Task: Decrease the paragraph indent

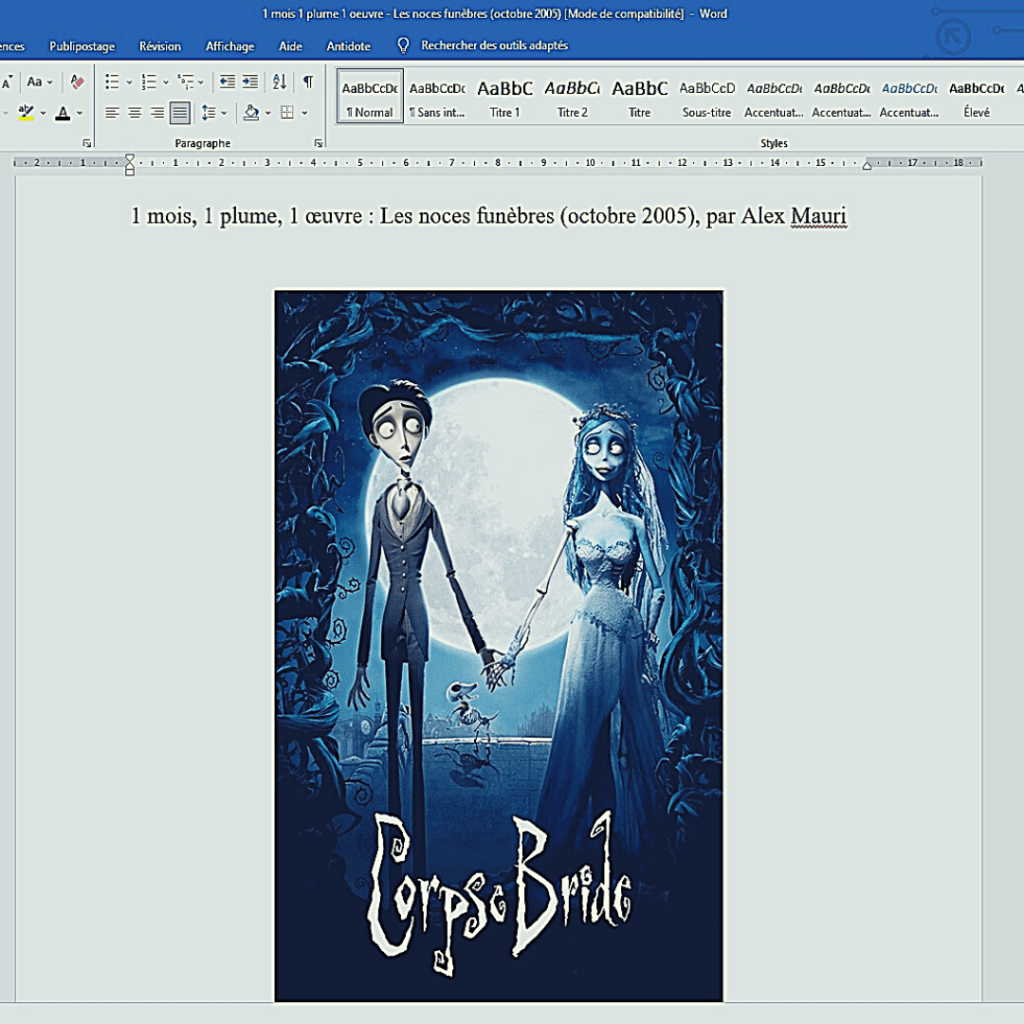Action: point(227,82)
